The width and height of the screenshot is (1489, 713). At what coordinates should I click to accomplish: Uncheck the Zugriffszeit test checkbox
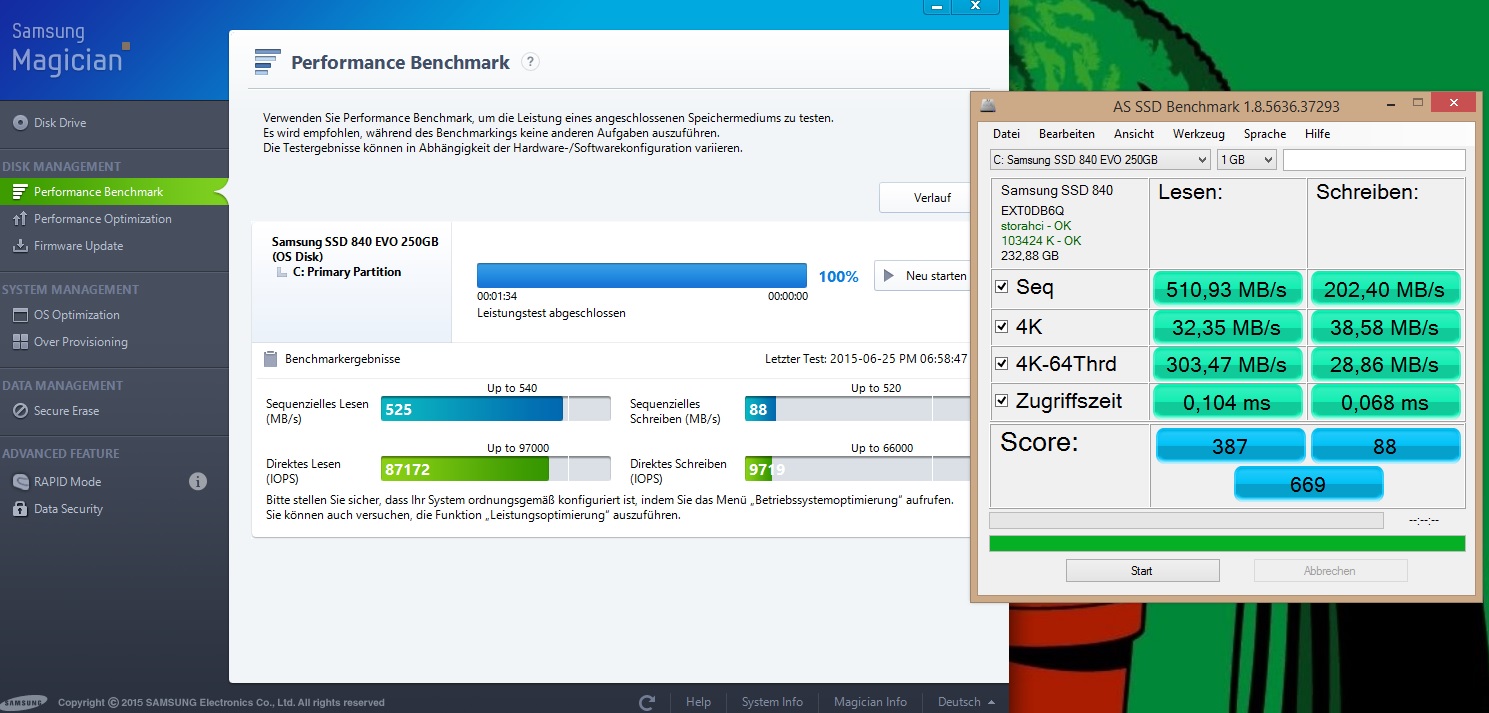tap(1002, 401)
